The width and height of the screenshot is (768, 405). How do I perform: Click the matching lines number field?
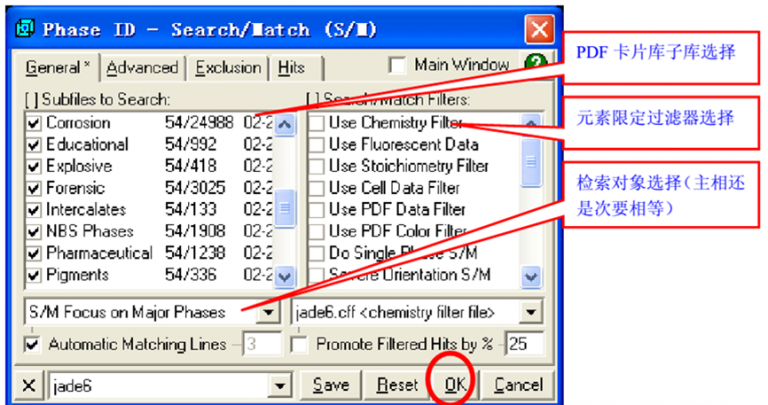[x=262, y=344]
